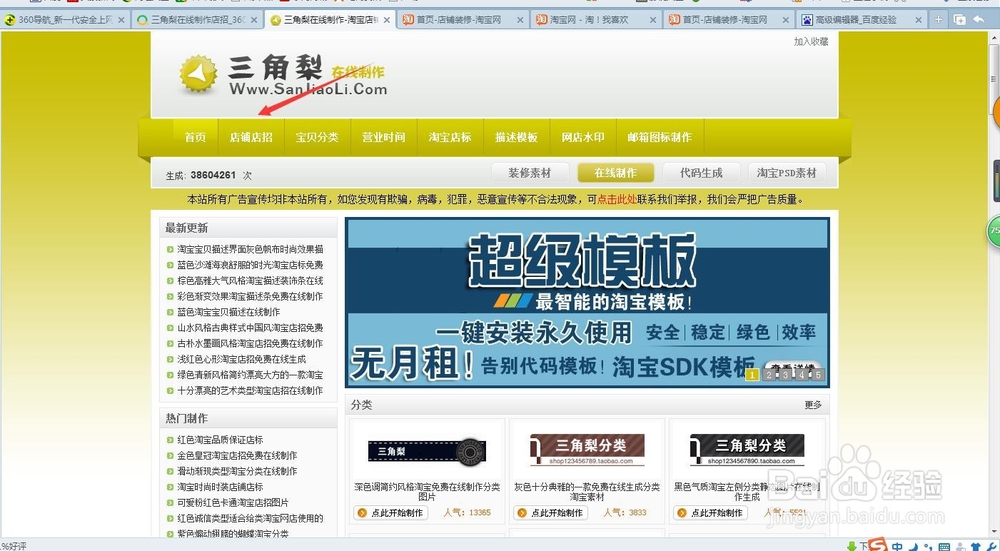Open 滑动渐现类型淘宝分类在线制作 link
This screenshot has height=551, width=1000.
[x=237, y=471]
